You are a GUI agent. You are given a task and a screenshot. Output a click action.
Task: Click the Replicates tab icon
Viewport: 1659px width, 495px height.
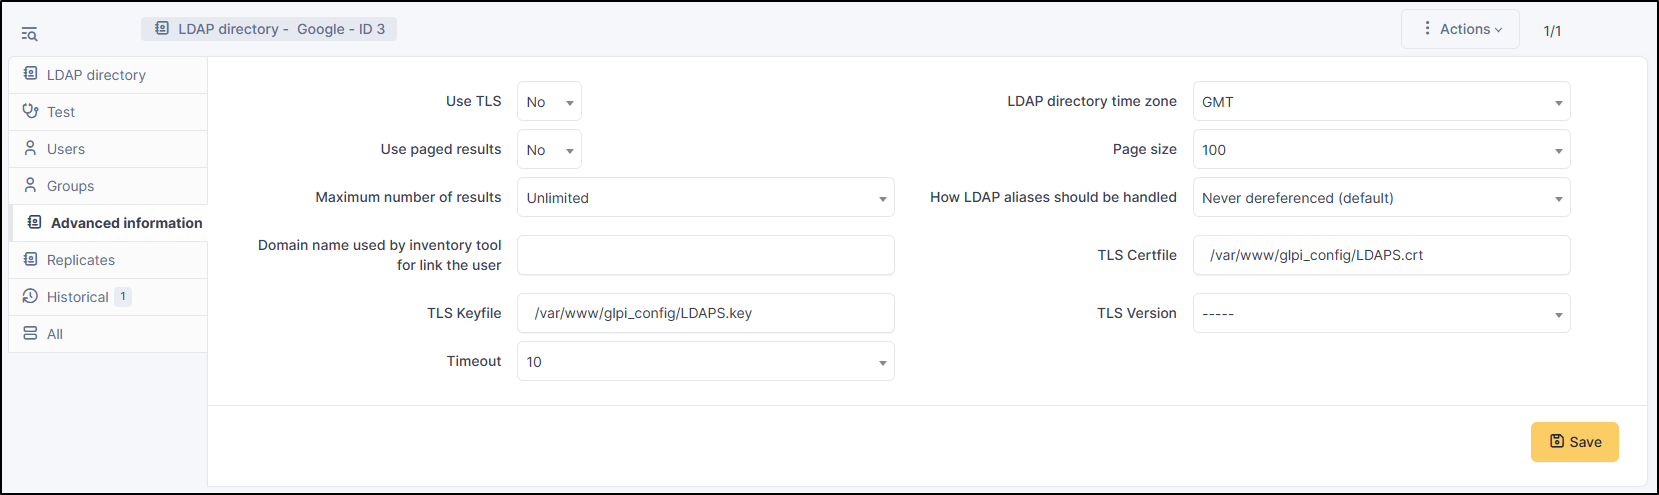(x=30, y=259)
